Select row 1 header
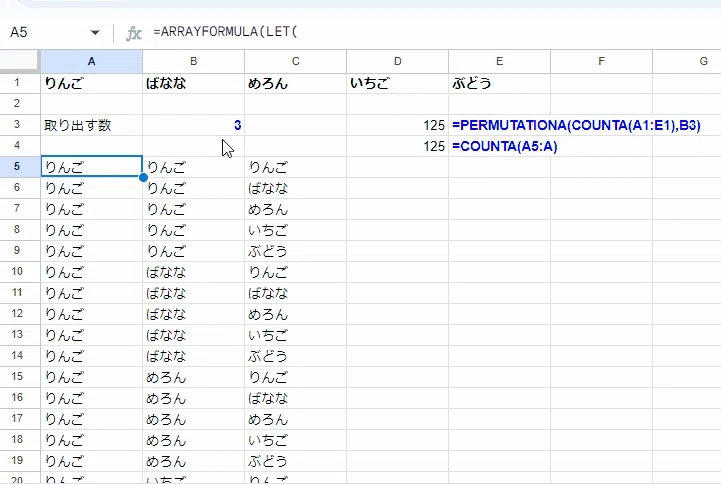 click(x=17, y=83)
